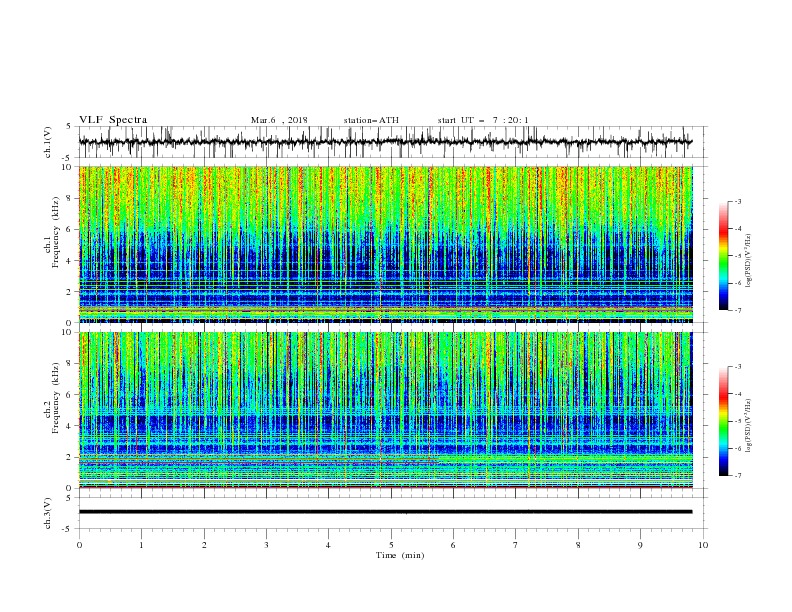Select the date text "Mar.6 , 2018"
This screenshot has height=612, width=792.
click(x=279, y=120)
